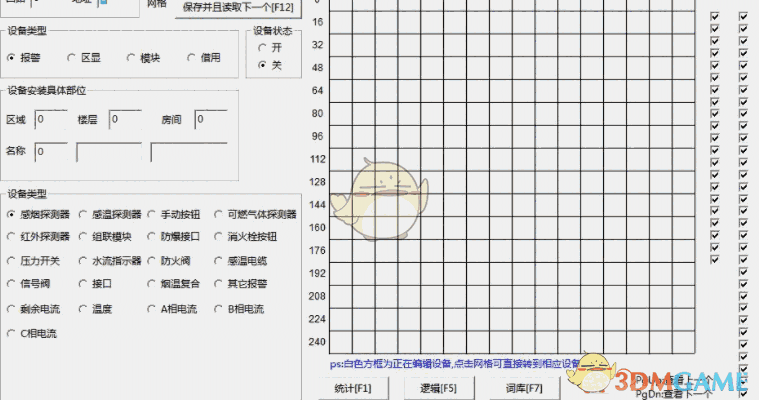Focus the 楼层 input field

coord(125,119)
